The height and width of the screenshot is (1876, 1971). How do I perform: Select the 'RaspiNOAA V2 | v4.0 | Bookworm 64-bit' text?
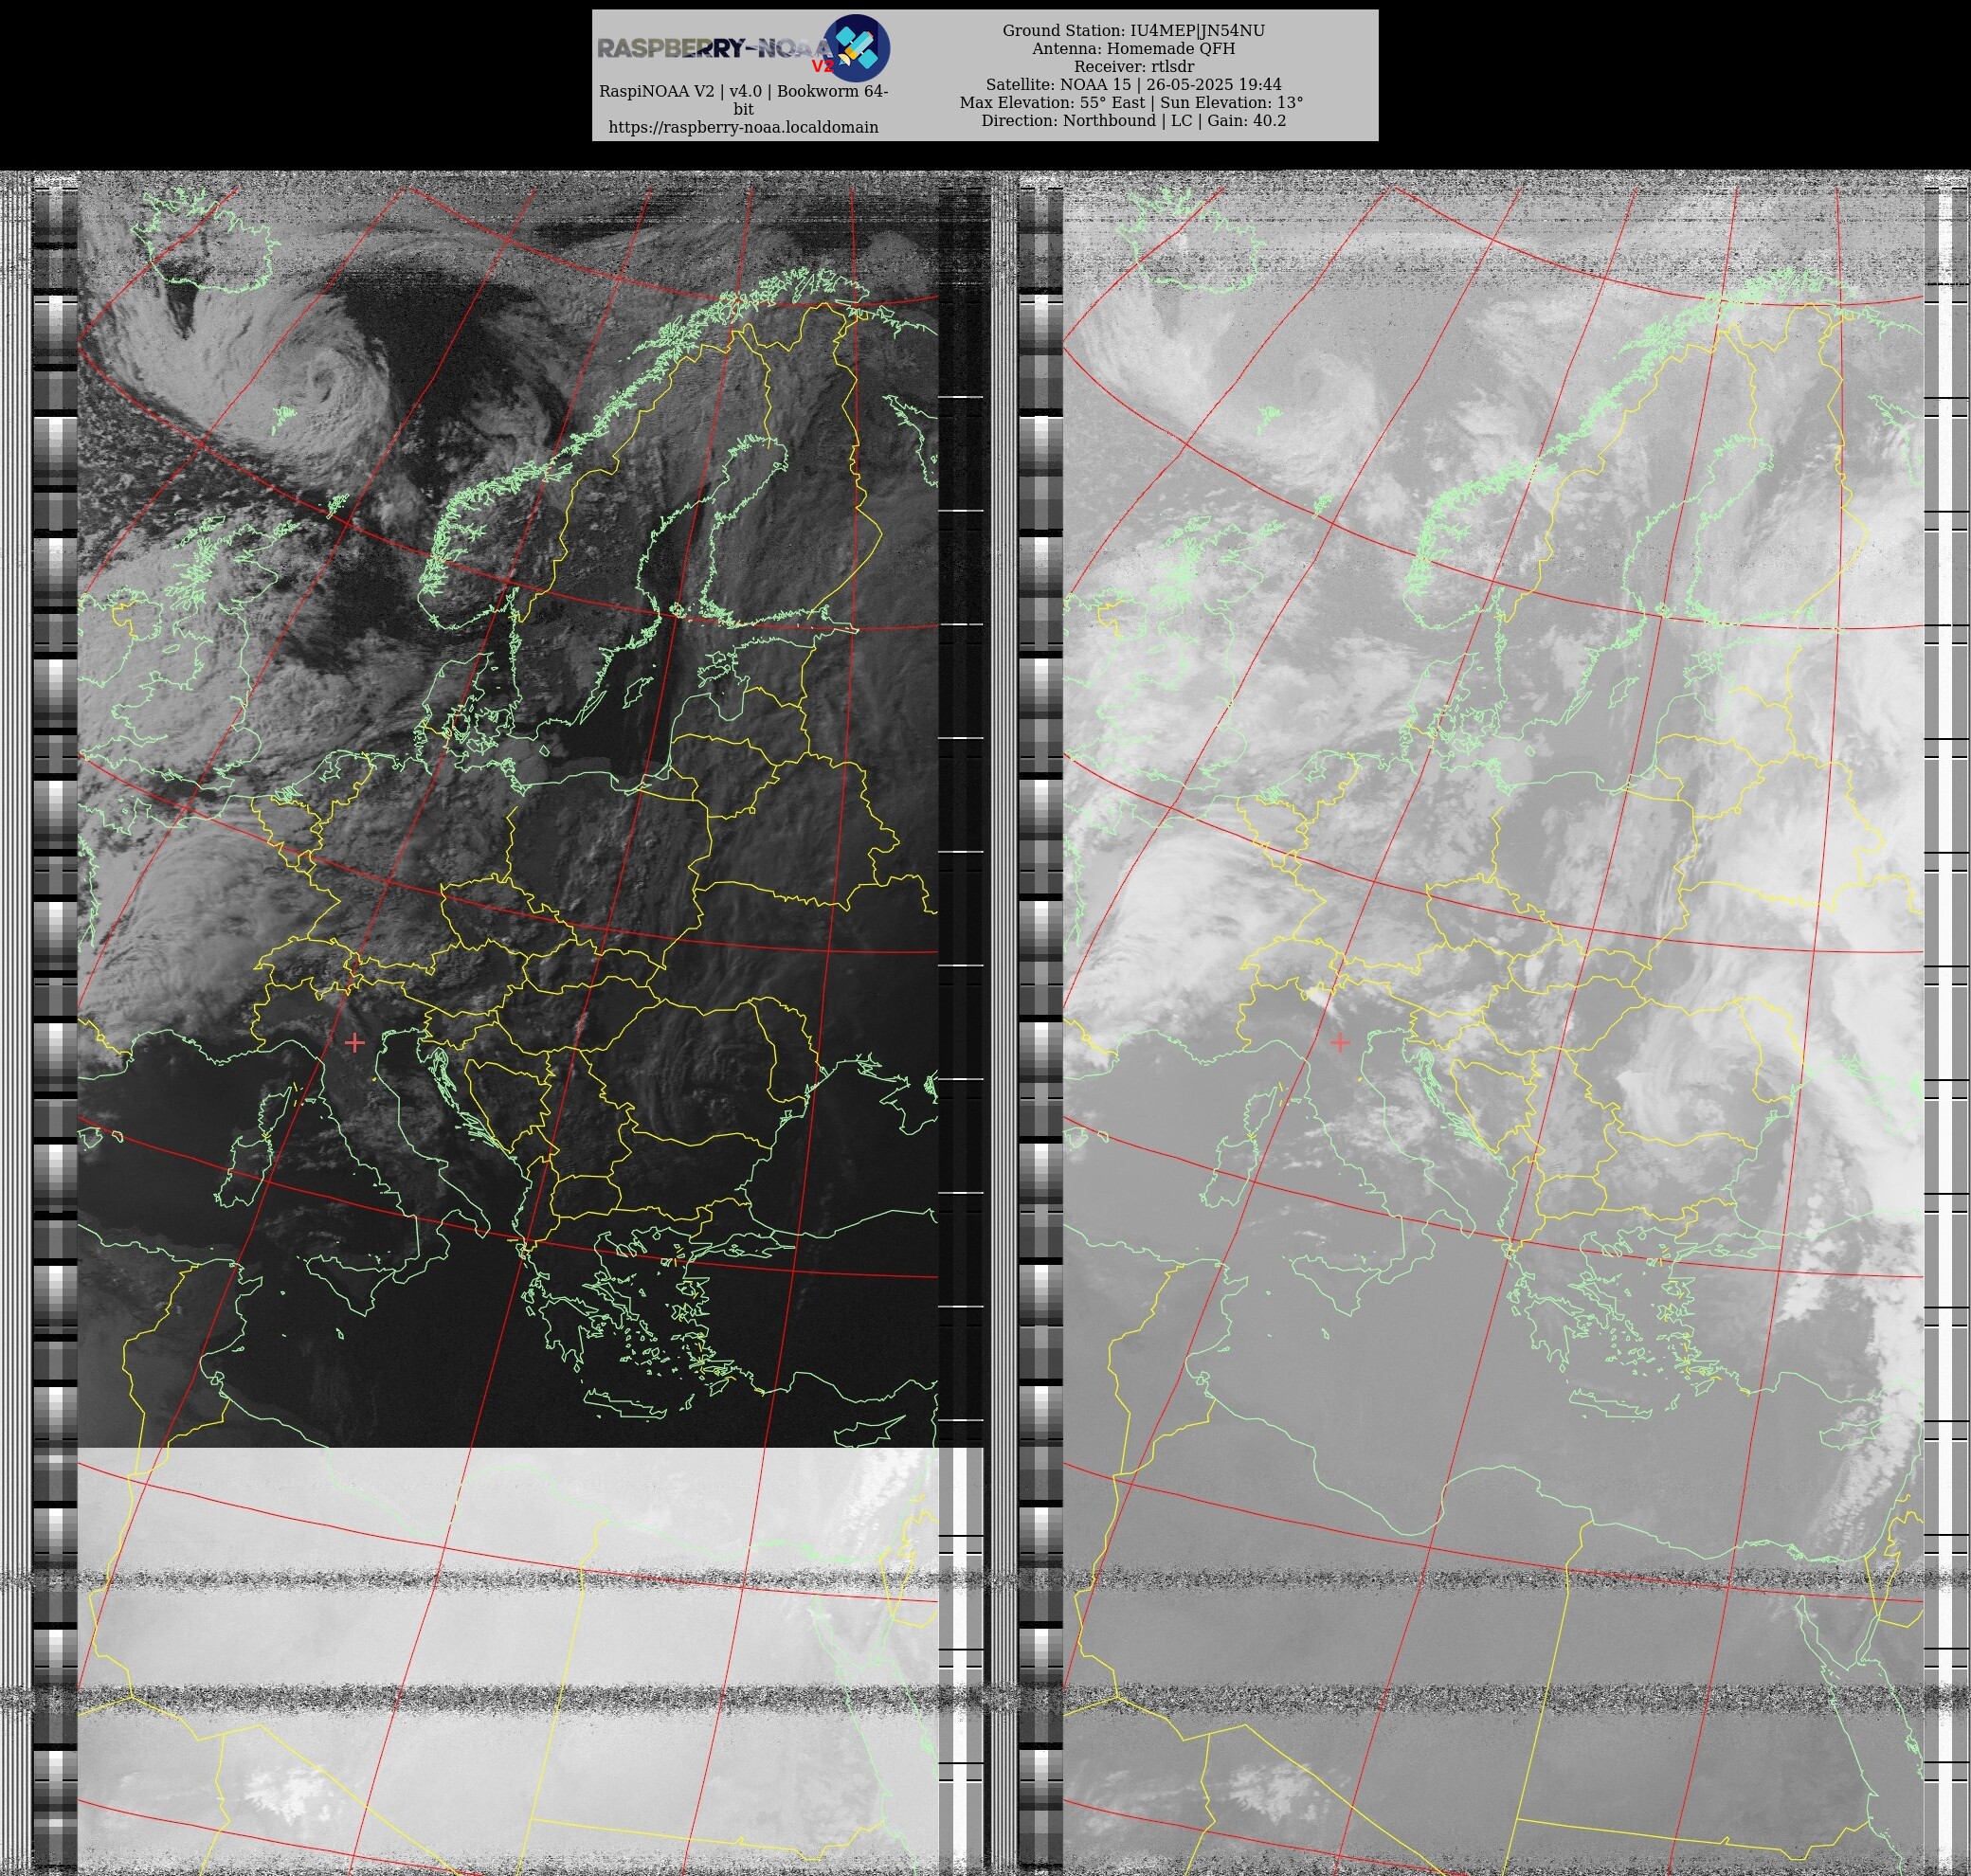(743, 100)
